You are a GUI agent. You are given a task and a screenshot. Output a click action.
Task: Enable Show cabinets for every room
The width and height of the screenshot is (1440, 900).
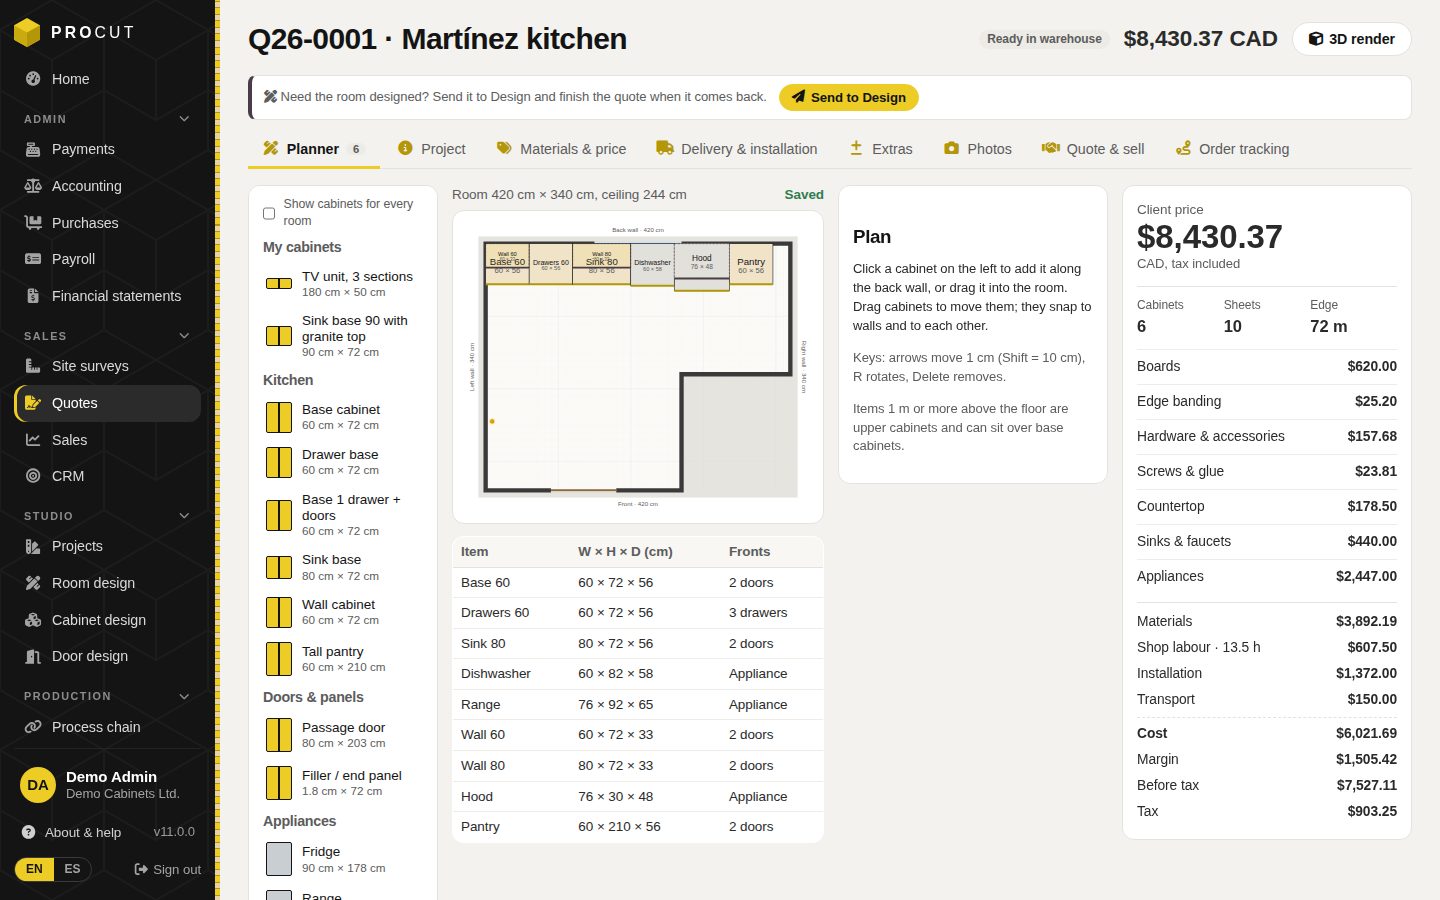(269, 213)
